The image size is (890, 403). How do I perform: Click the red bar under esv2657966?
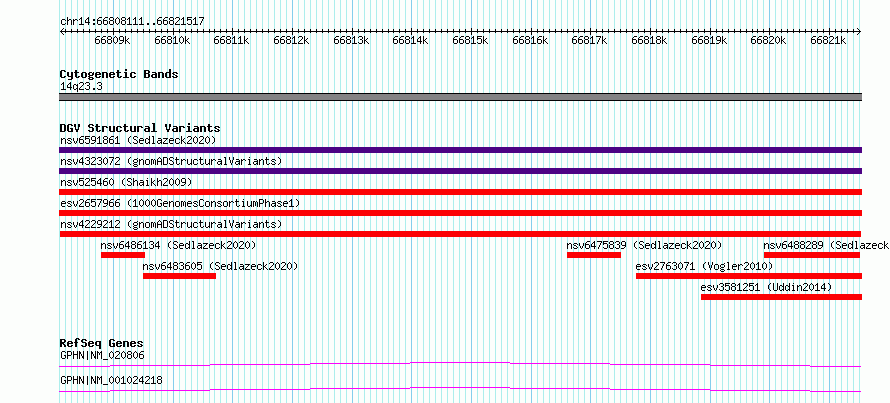point(461,213)
